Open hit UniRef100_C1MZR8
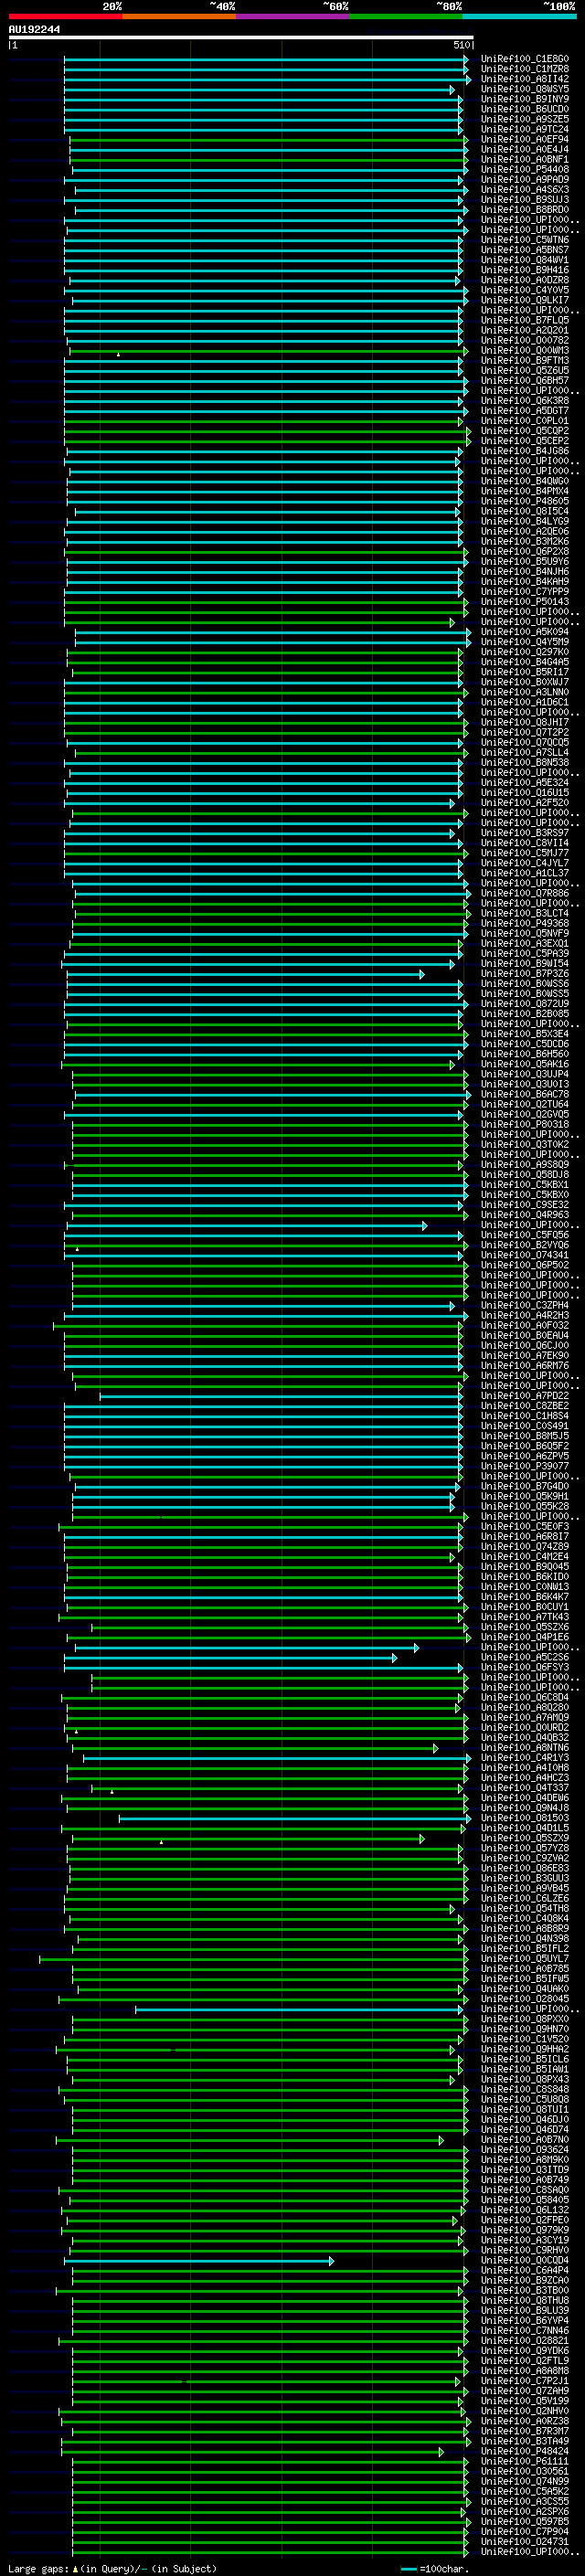 [525, 69]
